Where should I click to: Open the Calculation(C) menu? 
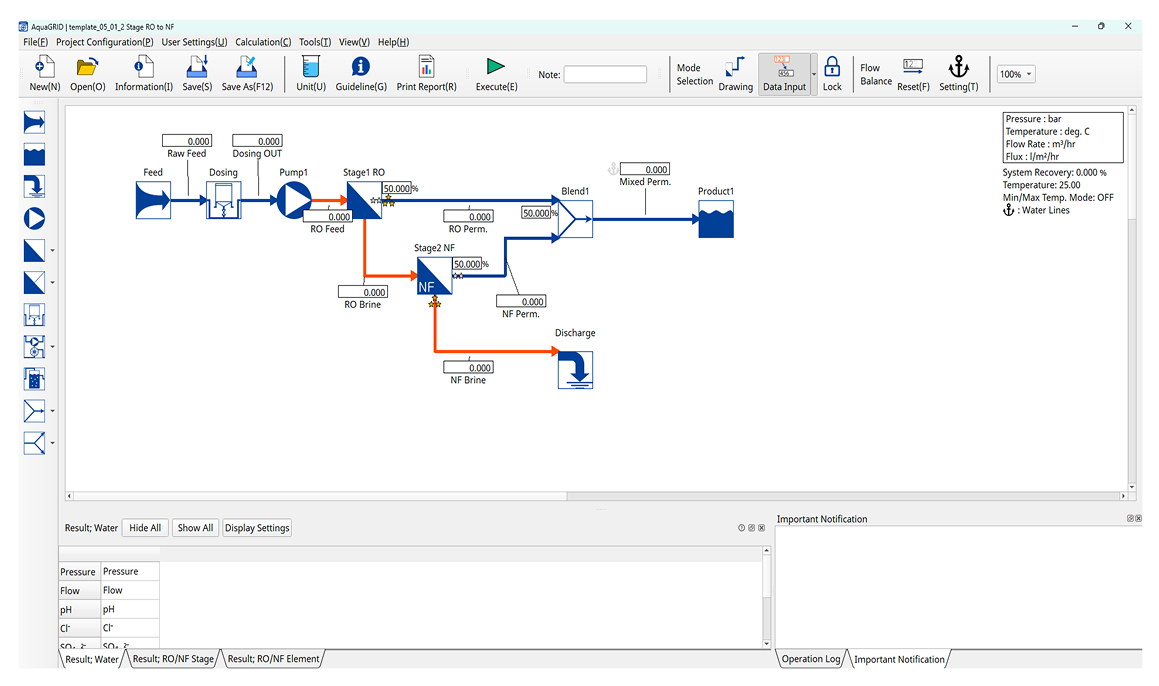[x=263, y=42]
